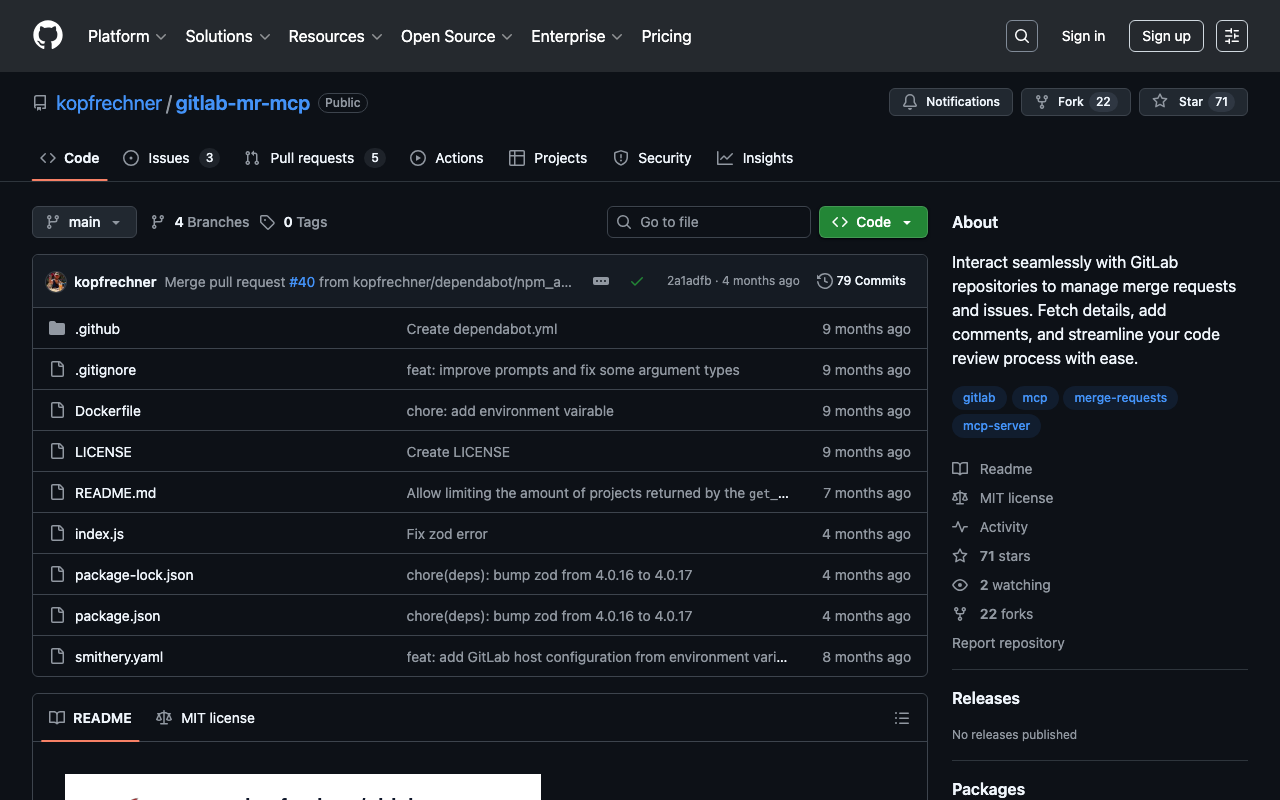Open the .github folder
1280x800 pixels.
97,329
